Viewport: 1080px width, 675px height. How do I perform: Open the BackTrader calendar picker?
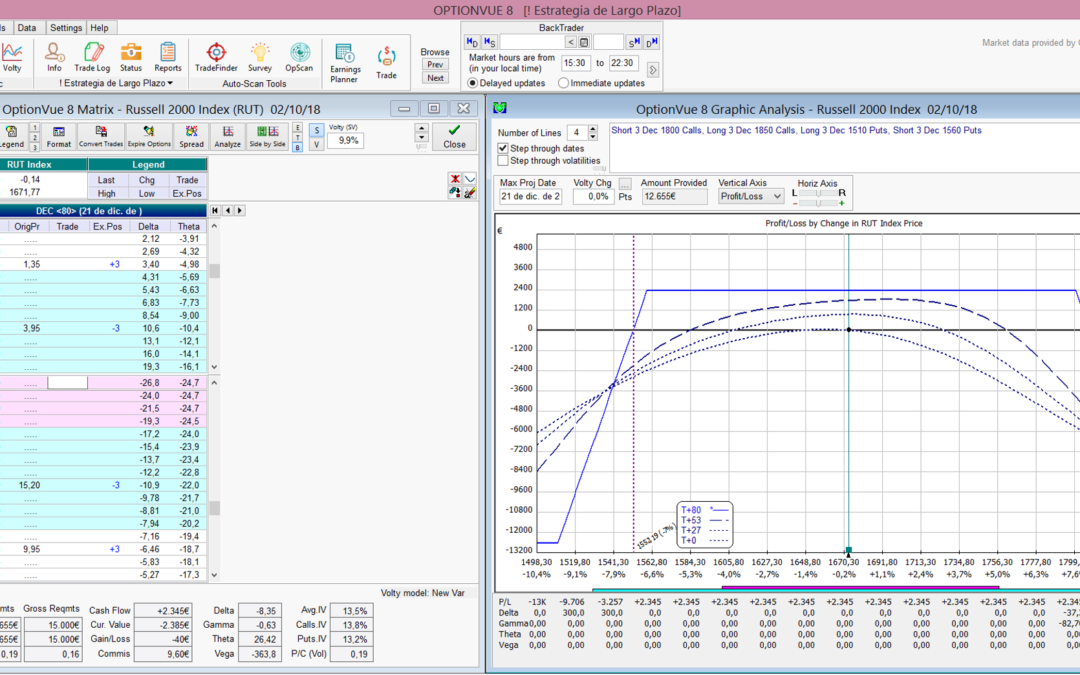tap(584, 42)
